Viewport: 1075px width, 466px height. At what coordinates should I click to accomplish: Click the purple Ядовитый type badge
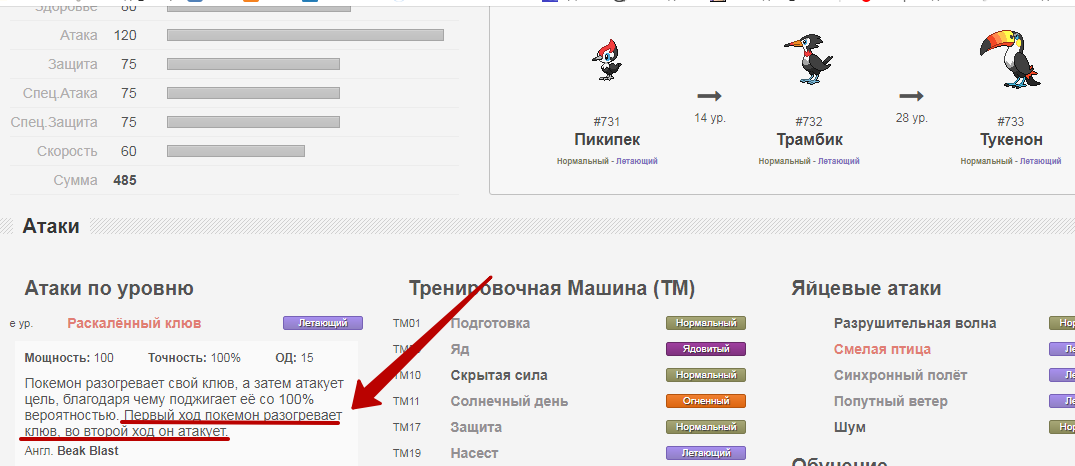coord(705,349)
